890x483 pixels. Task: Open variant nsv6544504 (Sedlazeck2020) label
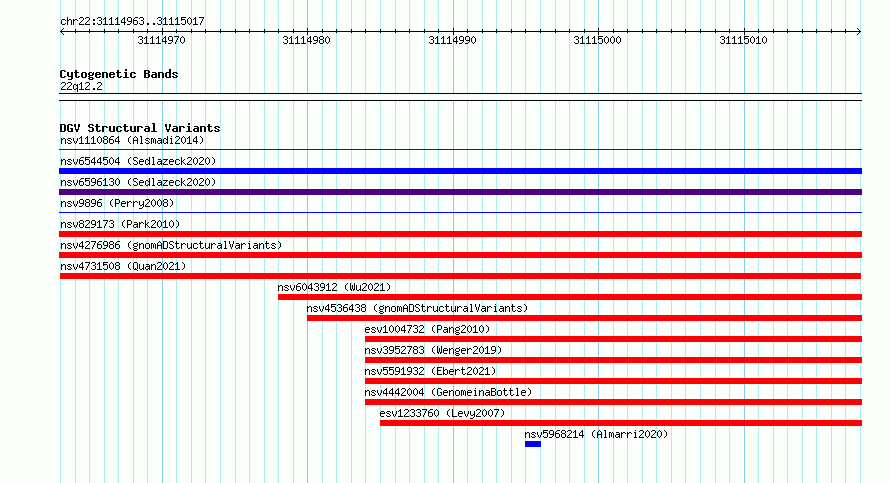(x=138, y=161)
